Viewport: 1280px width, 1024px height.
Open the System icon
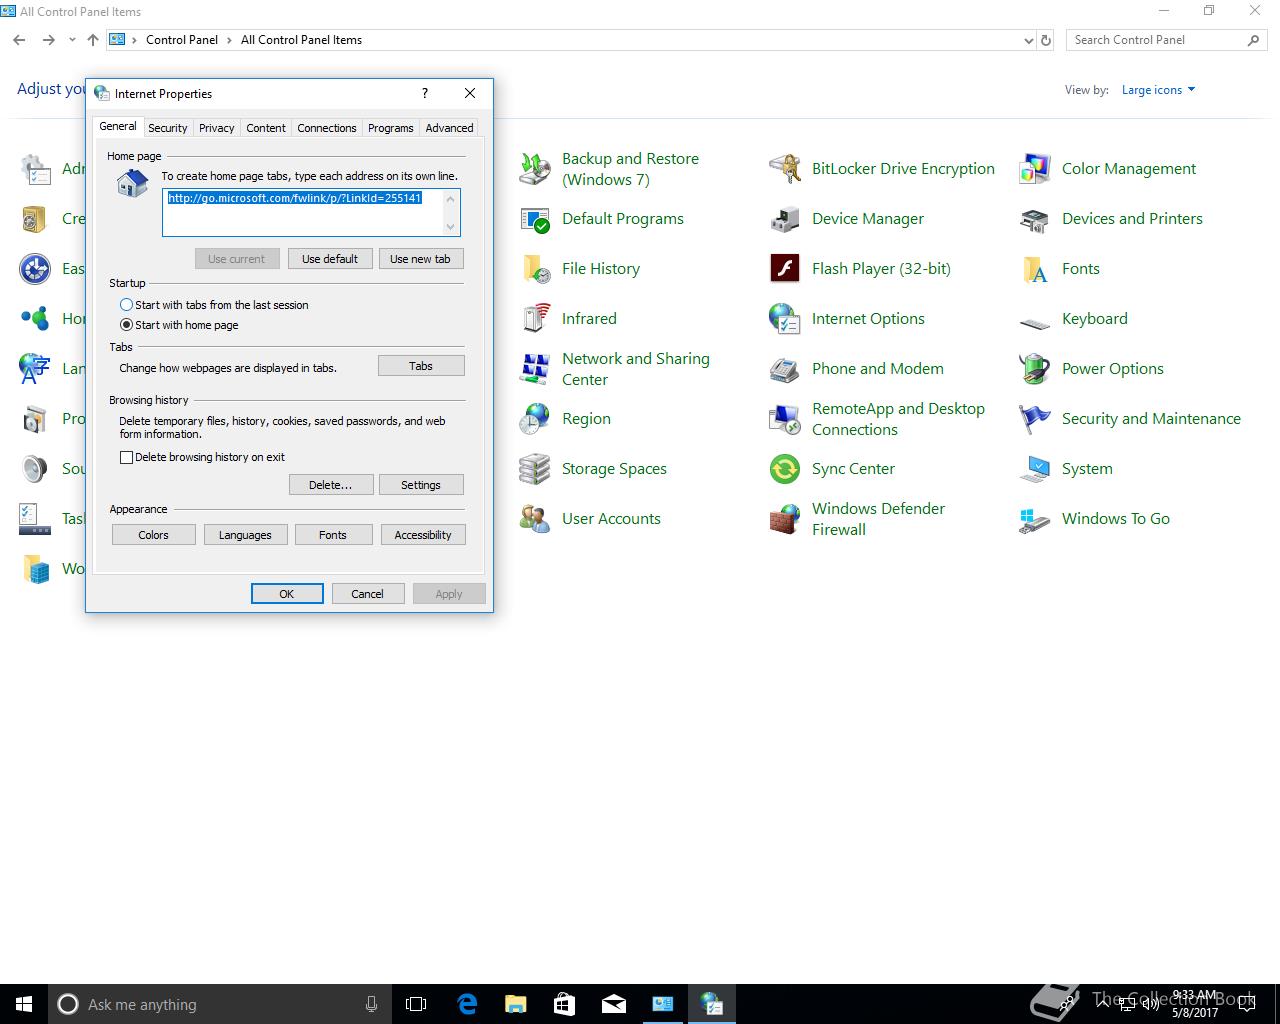[x=1035, y=469]
